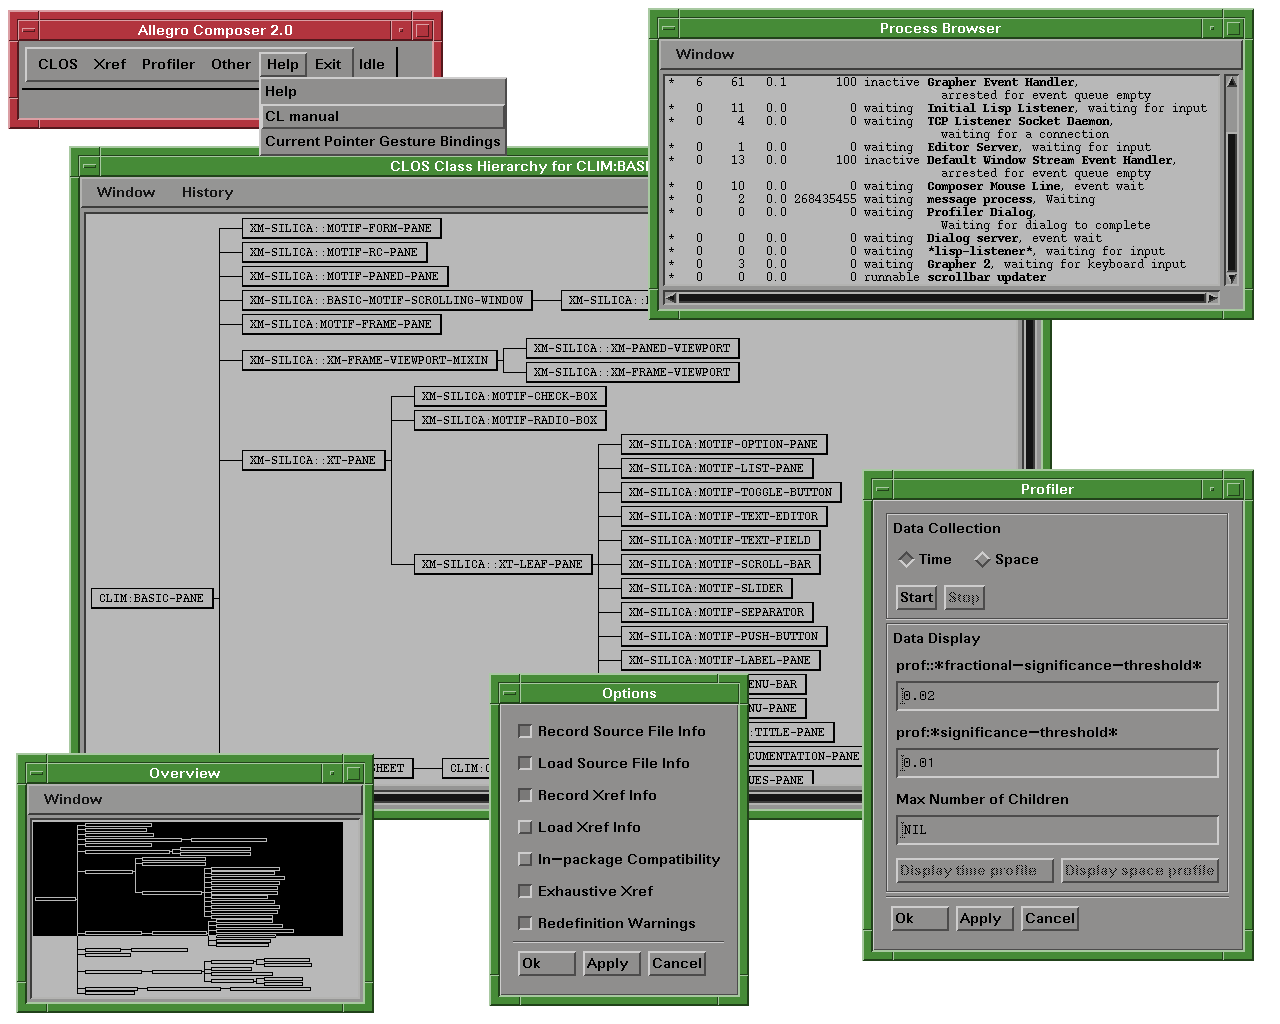Click Process Browser scroll right arrow
Screen dimensions: 1280x1024
1213,298
